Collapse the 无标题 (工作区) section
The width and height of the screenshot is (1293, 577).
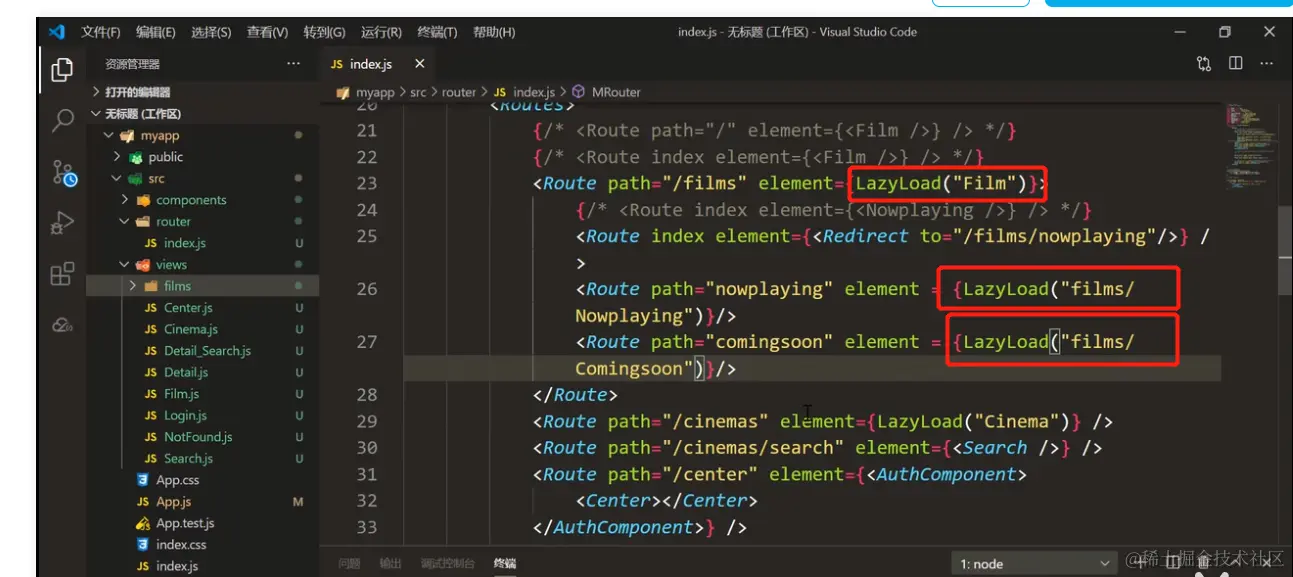96,114
